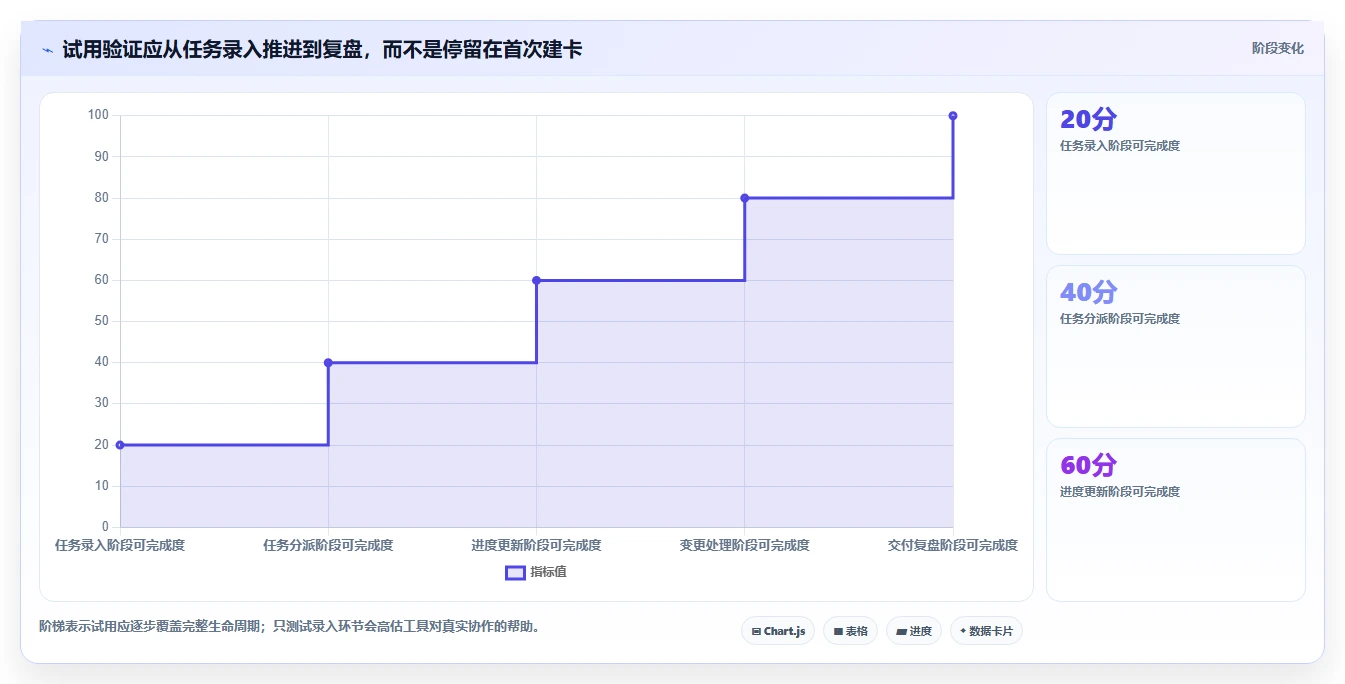The width and height of the screenshot is (1345, 684).
Task: Click x-axis label 任务录入阶段可完成度
Action: coord(120,545)
